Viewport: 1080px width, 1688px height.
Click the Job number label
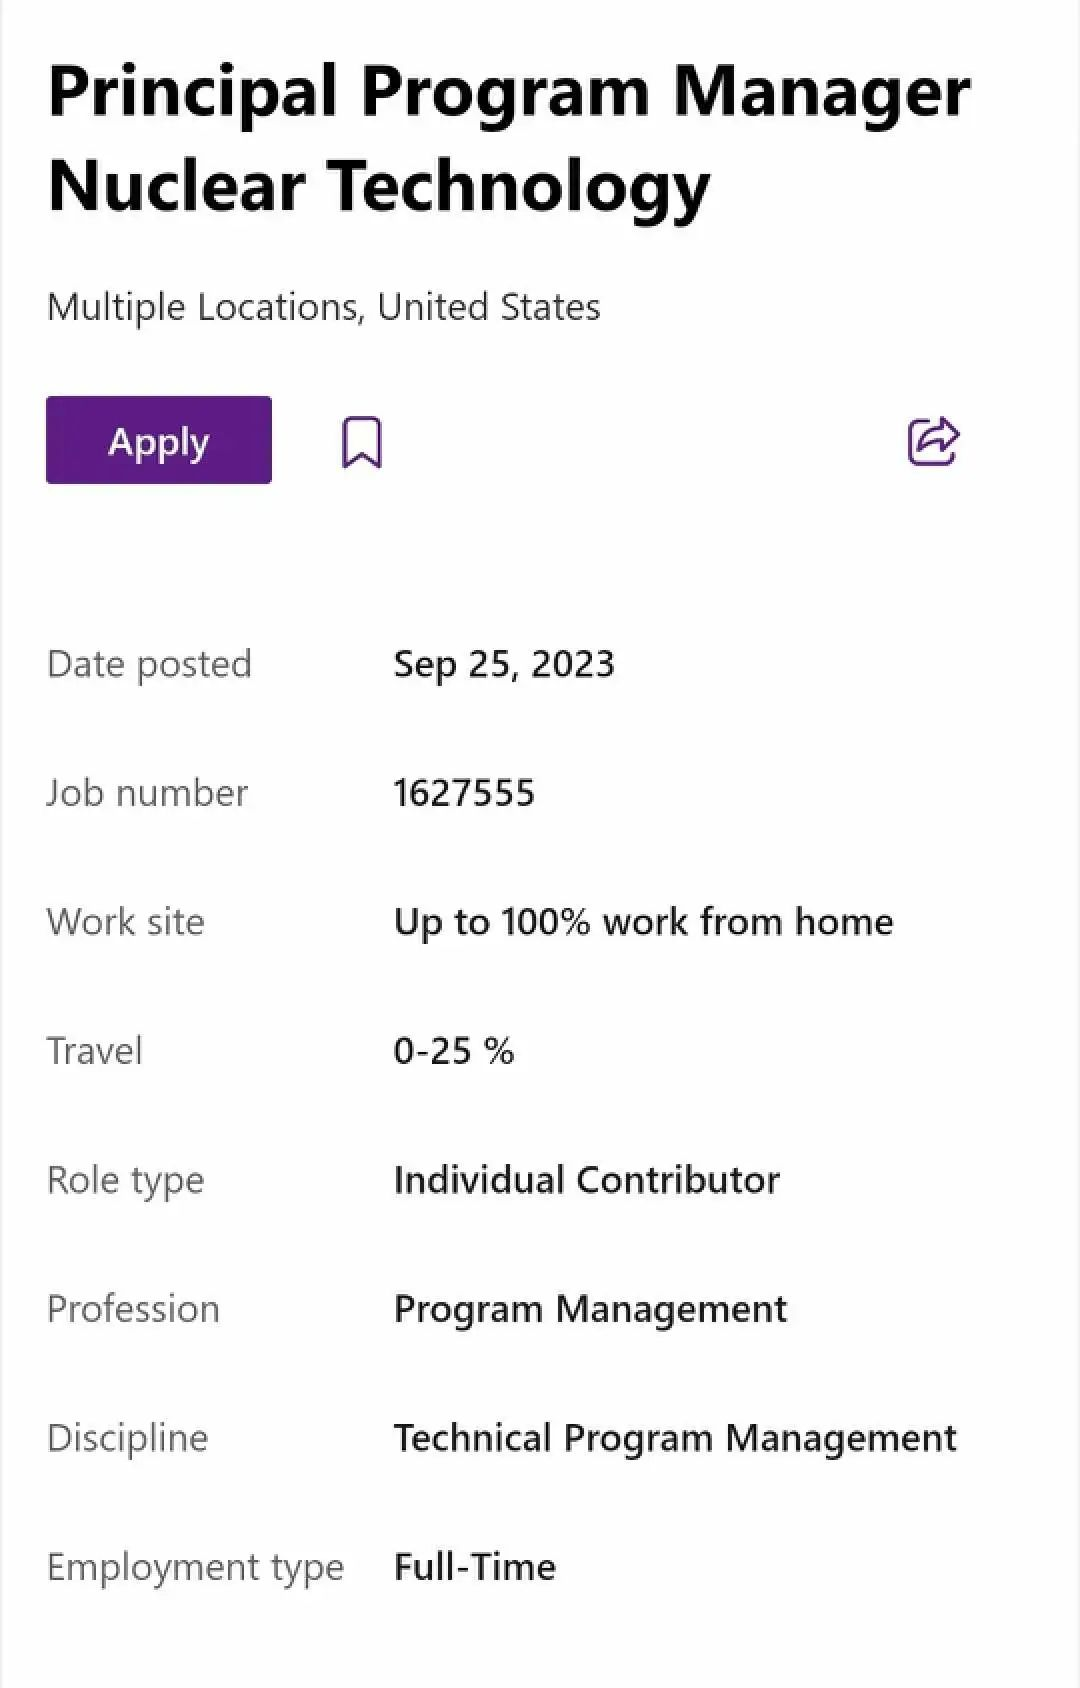(147, 793)
